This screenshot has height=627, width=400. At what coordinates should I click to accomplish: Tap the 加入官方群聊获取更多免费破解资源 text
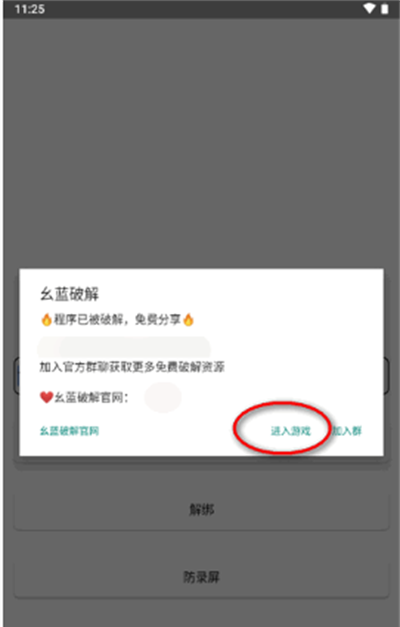tap(132, 367)
